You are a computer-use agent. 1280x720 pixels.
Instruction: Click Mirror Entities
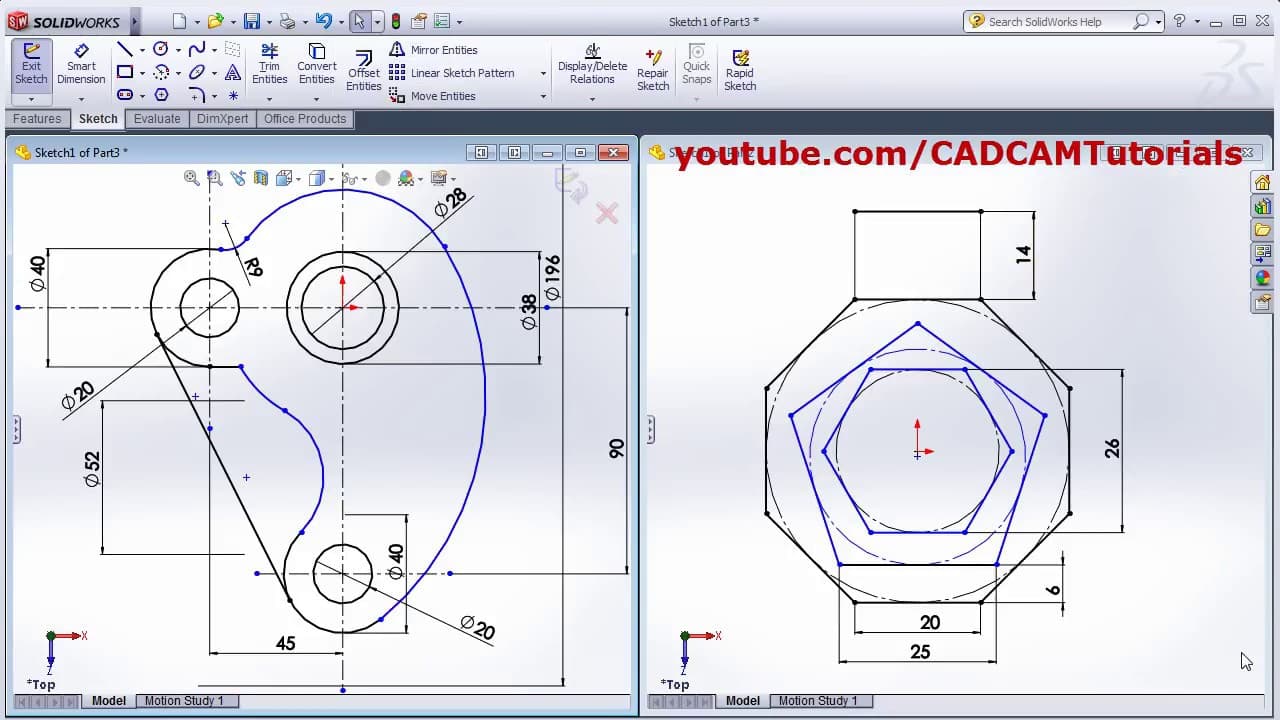pos(433,50)
